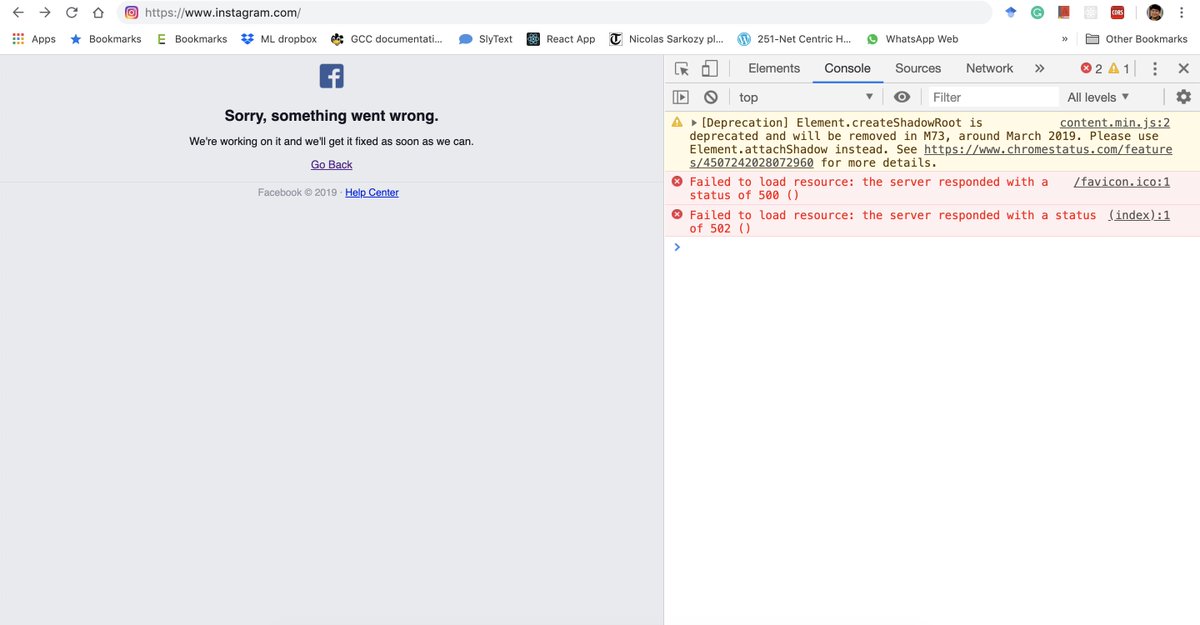Image resolution: width=1200 pixels, height=625 pixels.
Task: Open the Apps bookmark shortcut
Action: [34, 39]
